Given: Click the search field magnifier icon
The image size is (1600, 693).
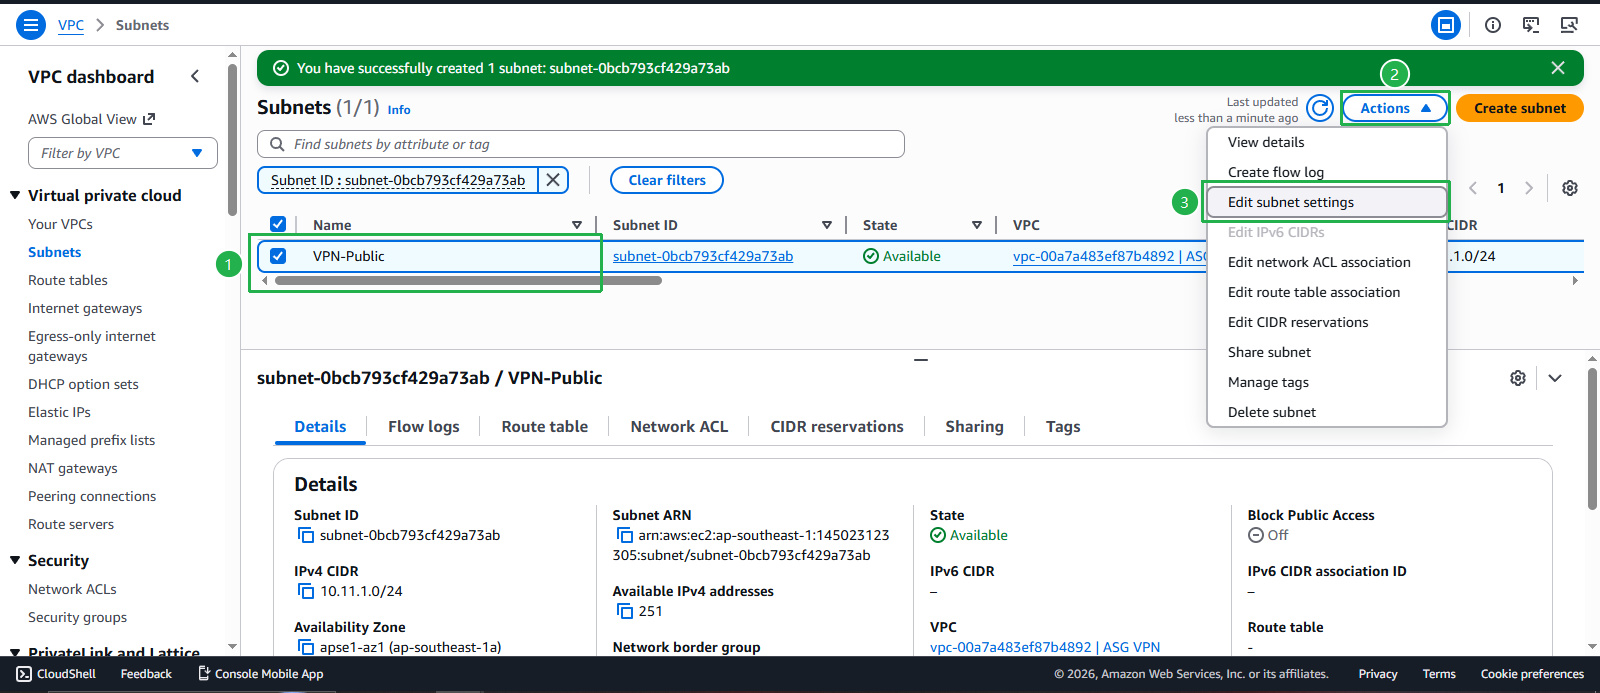Looking at the screenshot, I should 277,144.
